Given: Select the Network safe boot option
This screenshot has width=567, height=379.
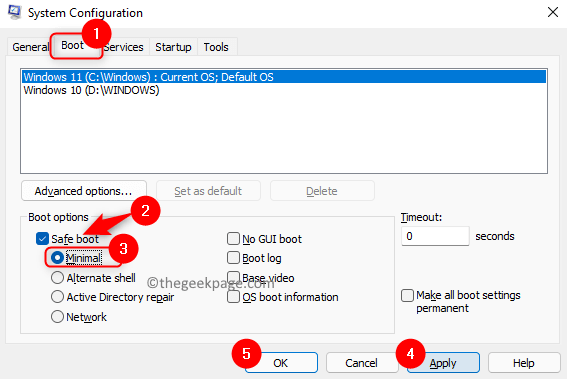Looking at the screenshot, I should tap(57, 317).
